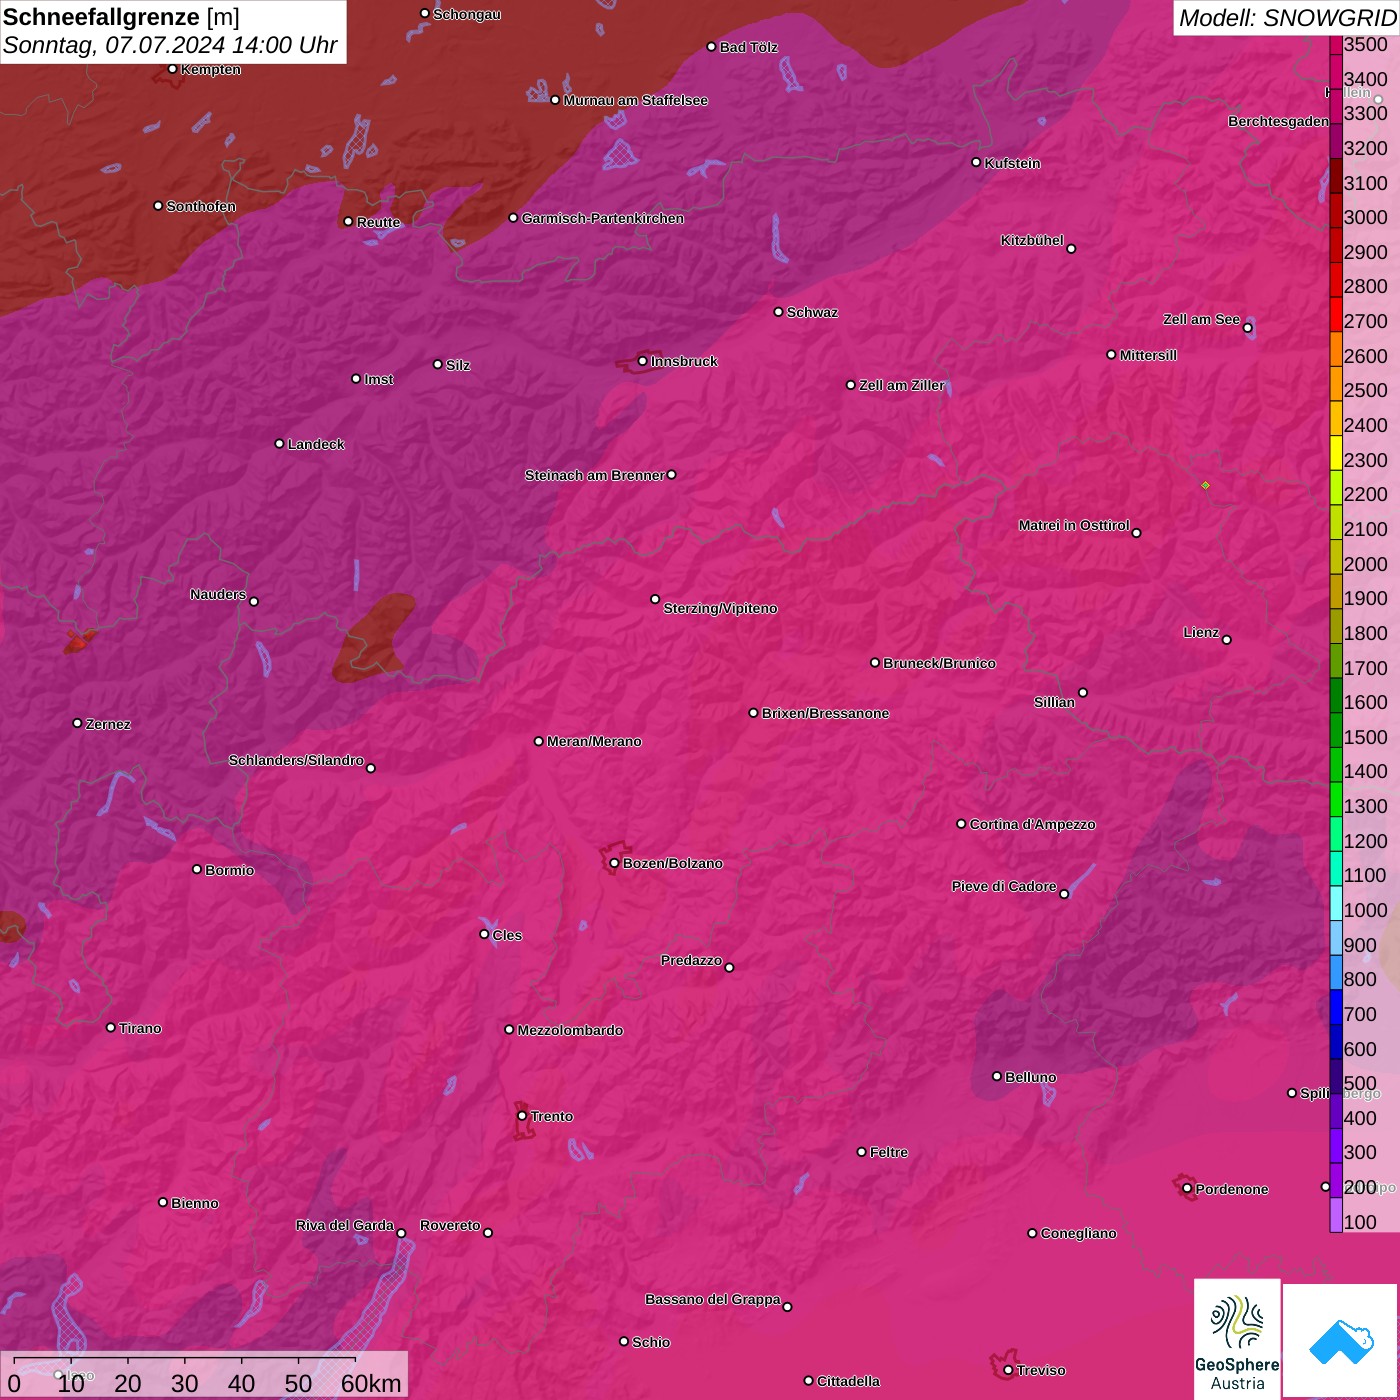Click the Pieve di Cadore label

pos(1004,886)
